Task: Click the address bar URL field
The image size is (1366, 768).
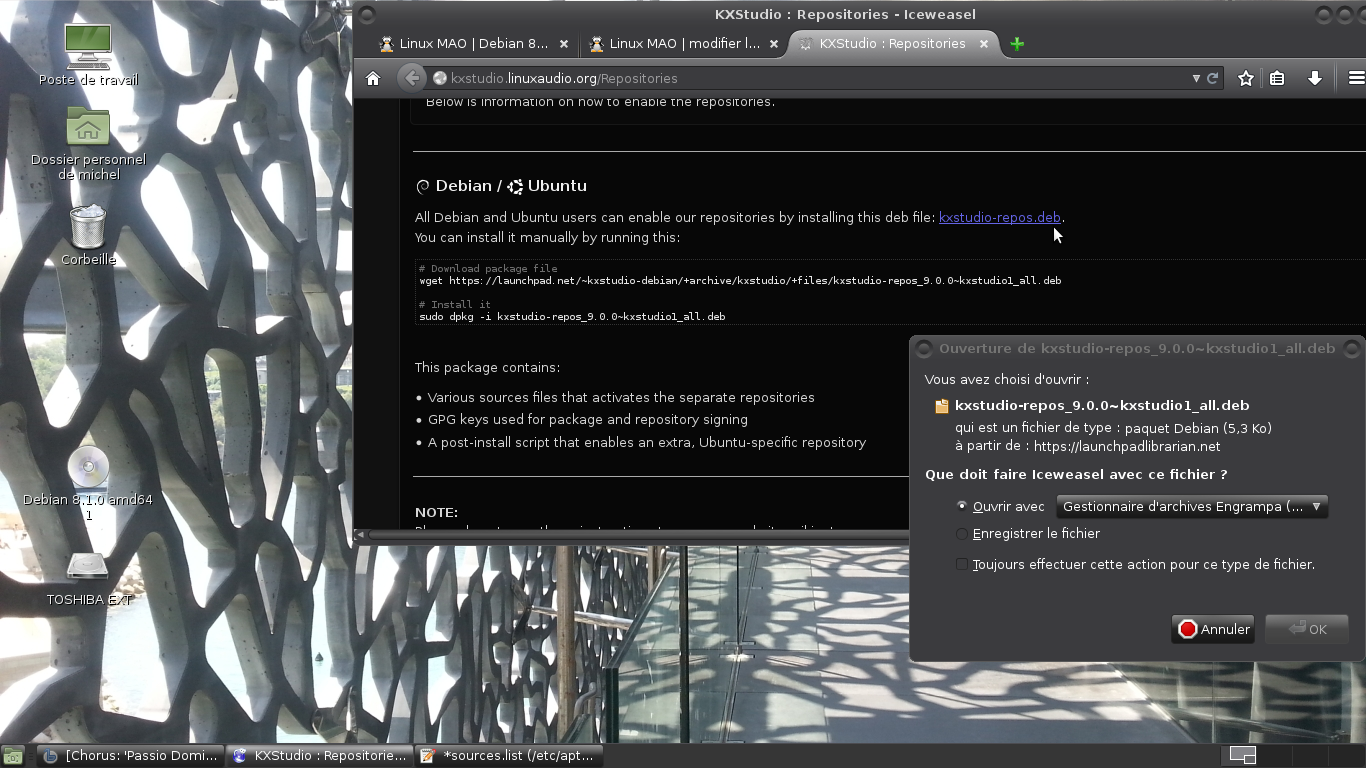Action: pyautogui.click(x=820, y=78)
